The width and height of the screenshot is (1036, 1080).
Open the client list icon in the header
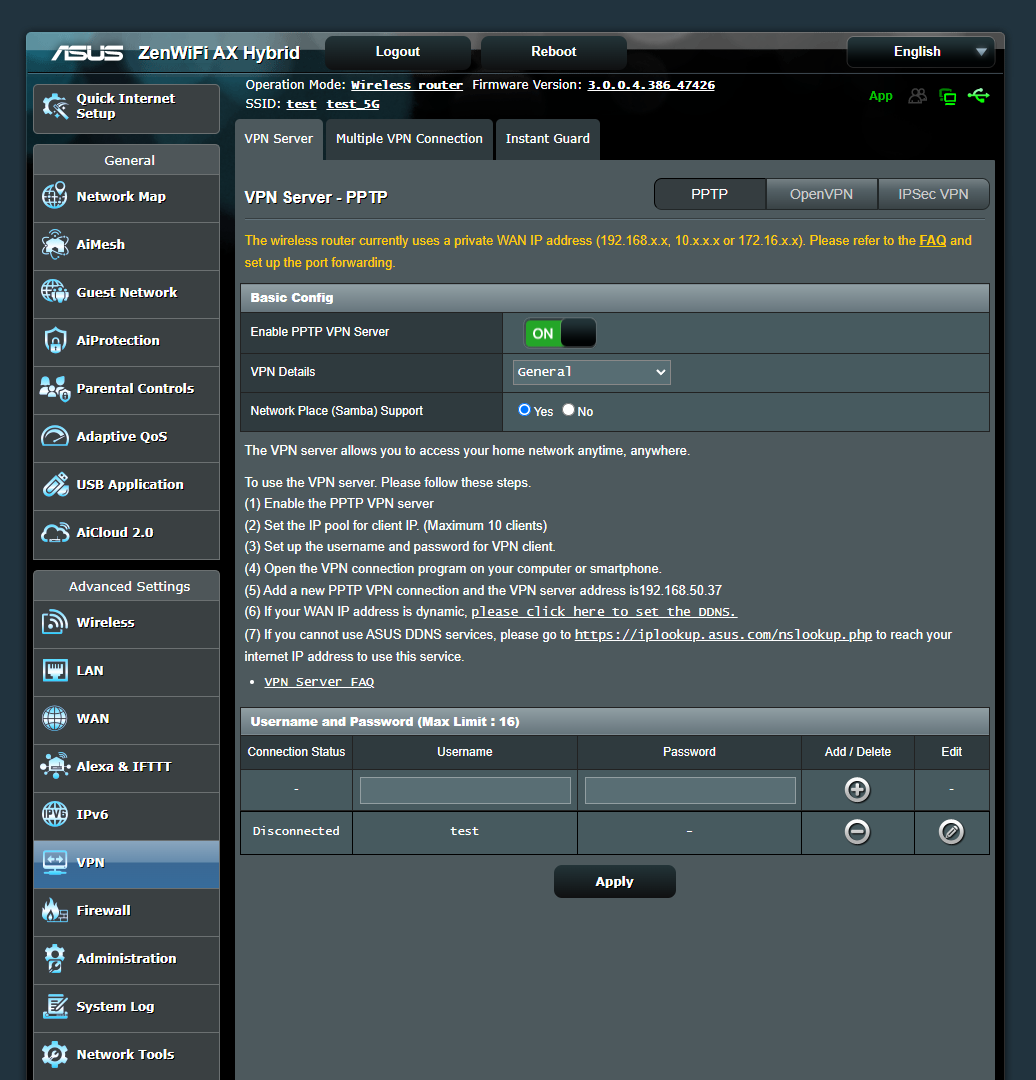pyautogui.click(x=917, y=96)
